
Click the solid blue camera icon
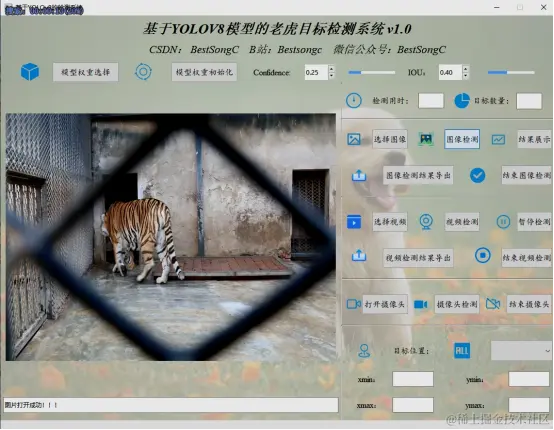click(x=421, y=304)
